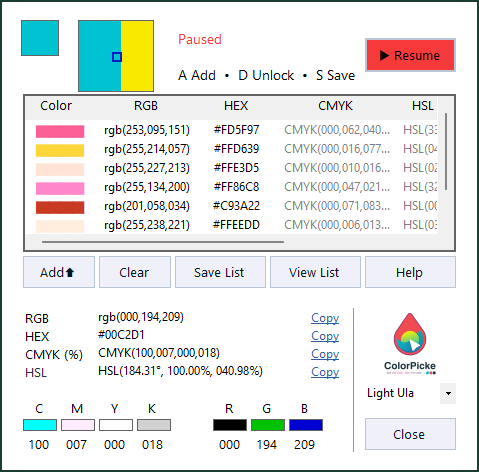This screenshot has width=479, height=472.
Task: Copy the HSL value
Action: pos(325,372)
